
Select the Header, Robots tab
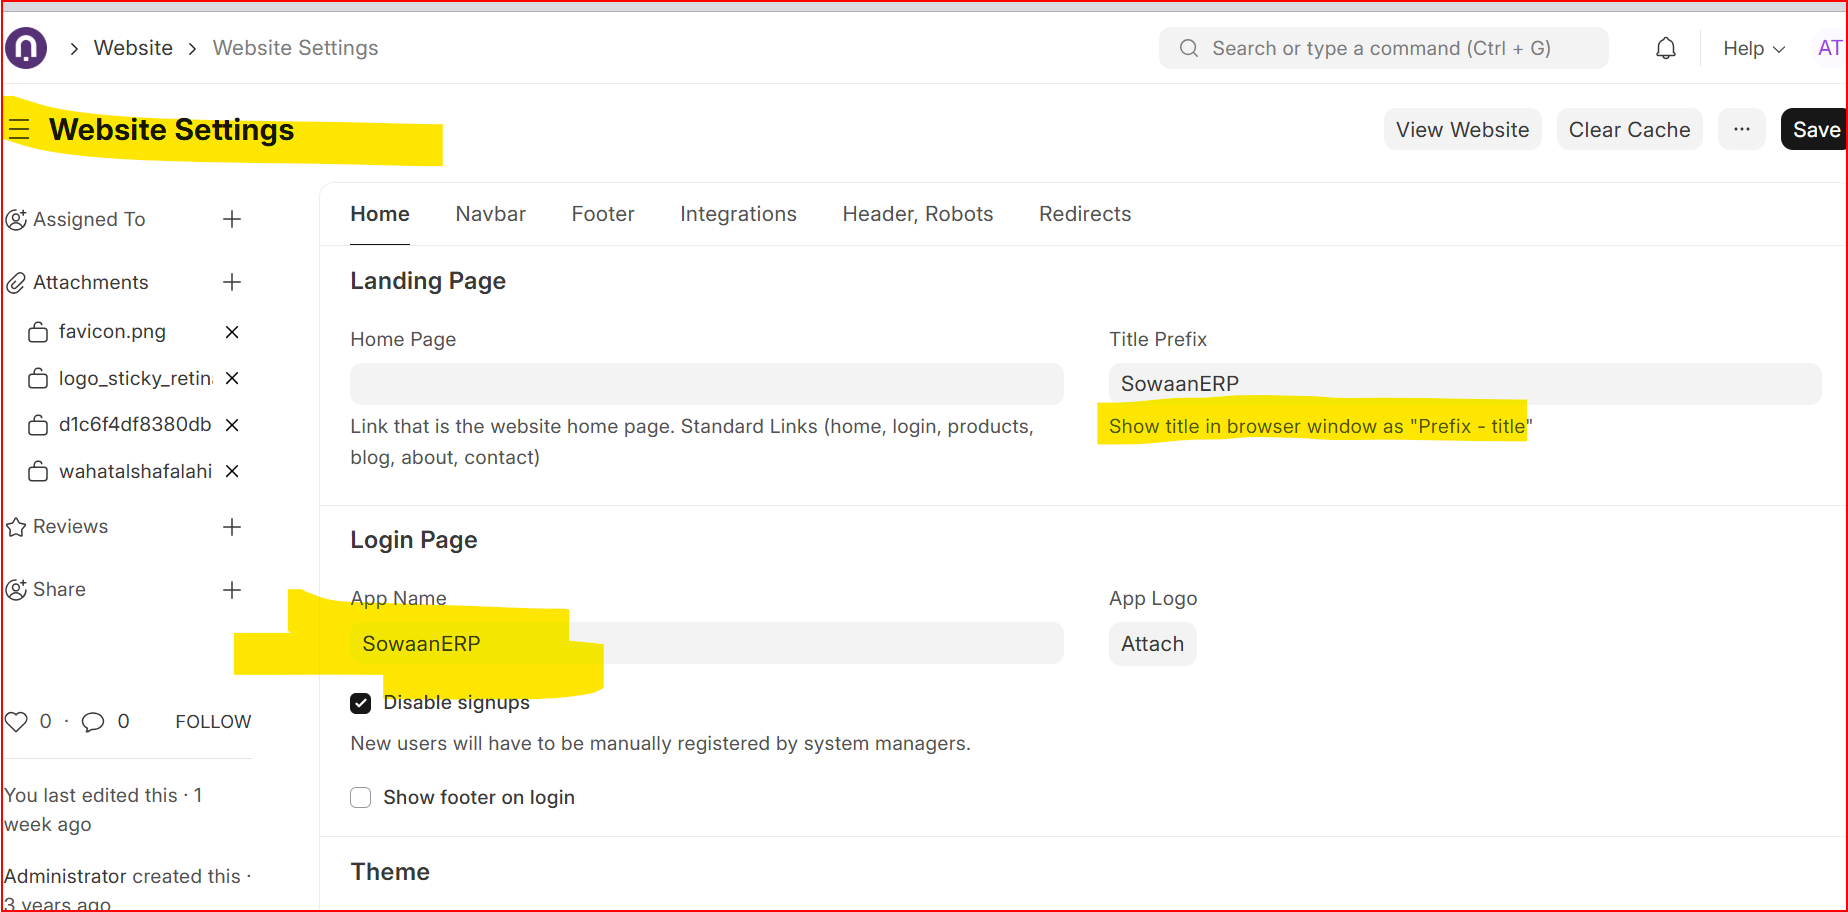click(x=918, y=214)
